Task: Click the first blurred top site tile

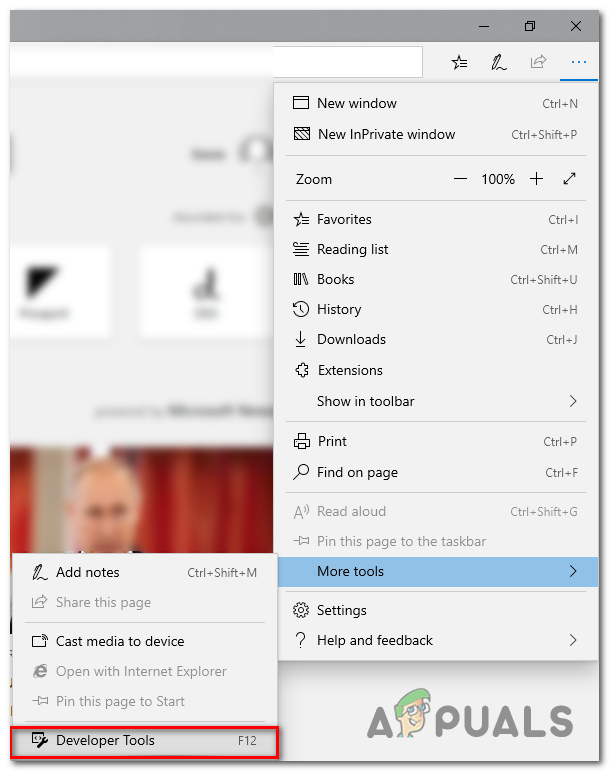Action: point(60,291)
